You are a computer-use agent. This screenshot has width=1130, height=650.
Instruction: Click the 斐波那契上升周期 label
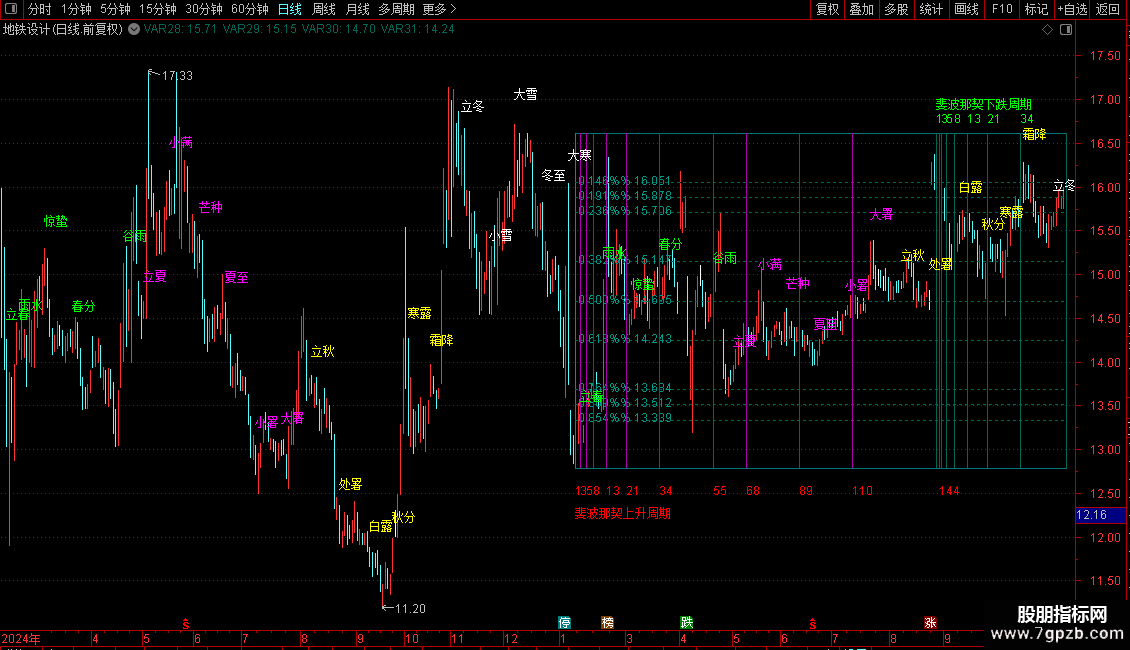coord(623,513)
